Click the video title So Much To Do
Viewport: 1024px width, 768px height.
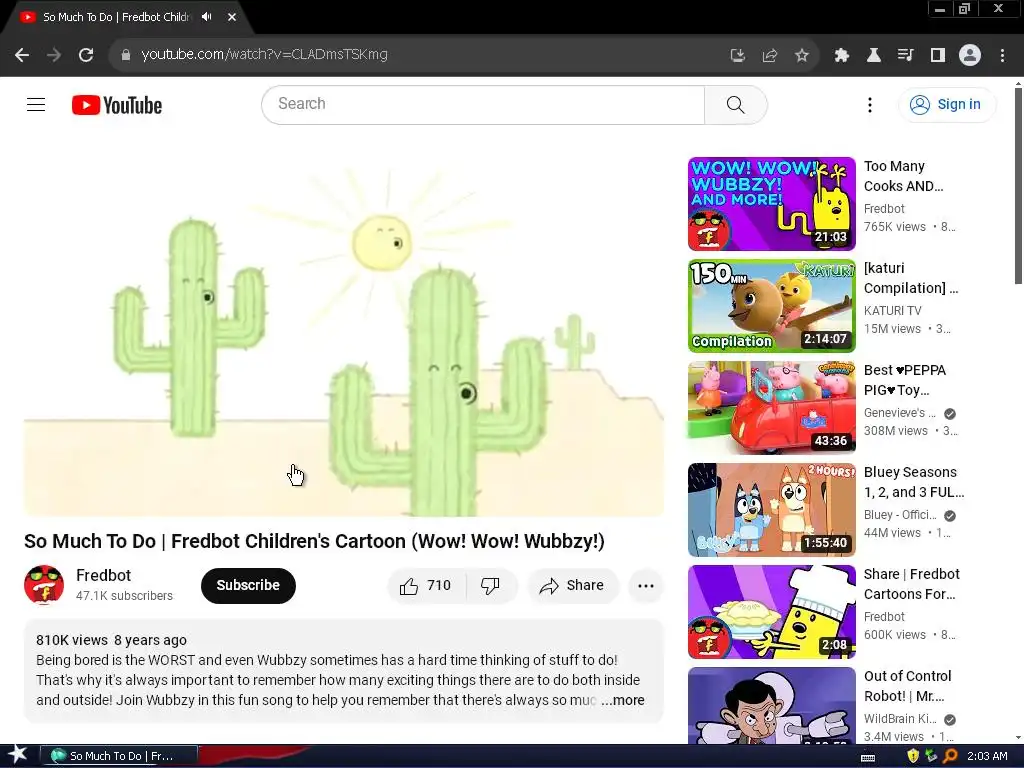coord(314,541)
